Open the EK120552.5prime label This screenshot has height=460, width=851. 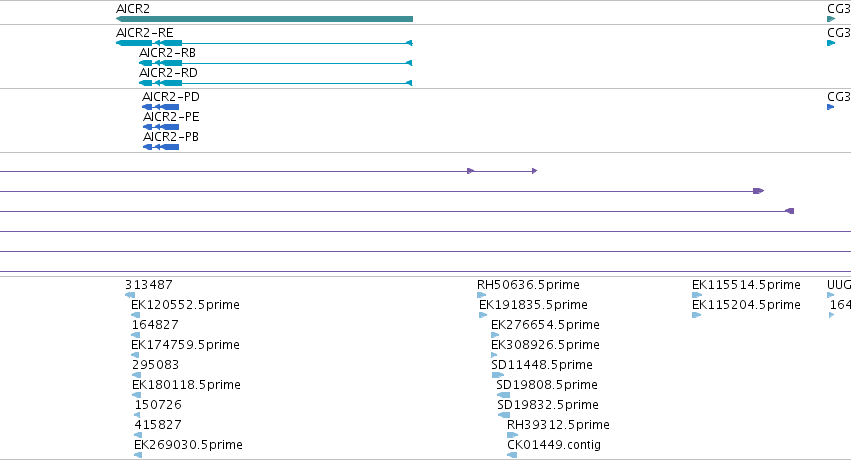pos(185,305)
